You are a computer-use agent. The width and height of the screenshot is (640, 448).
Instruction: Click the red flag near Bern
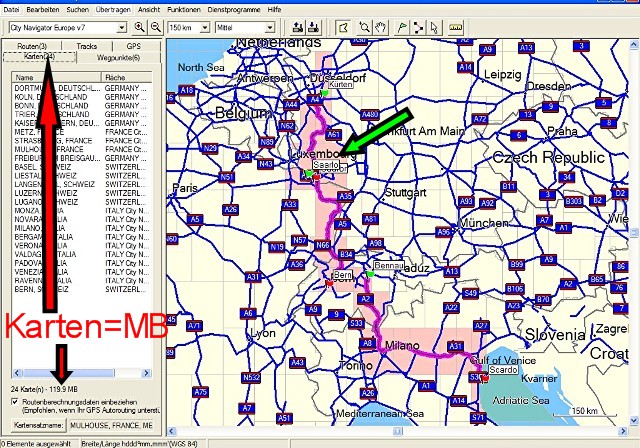329,282
